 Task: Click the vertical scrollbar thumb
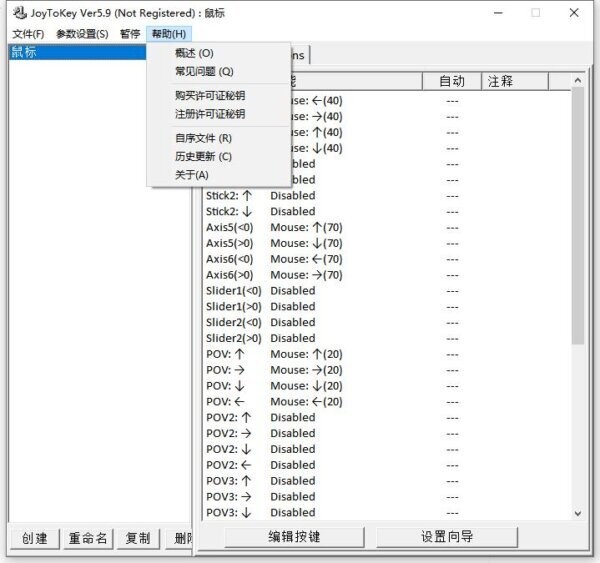coord(578,215)
